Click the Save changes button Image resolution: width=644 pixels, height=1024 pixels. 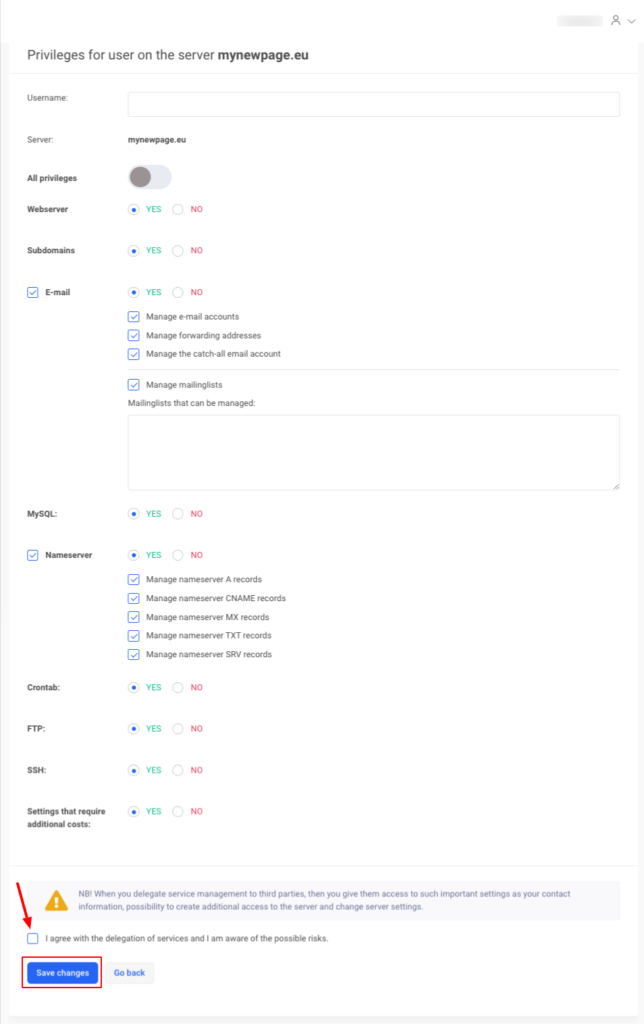click(62, 973)
